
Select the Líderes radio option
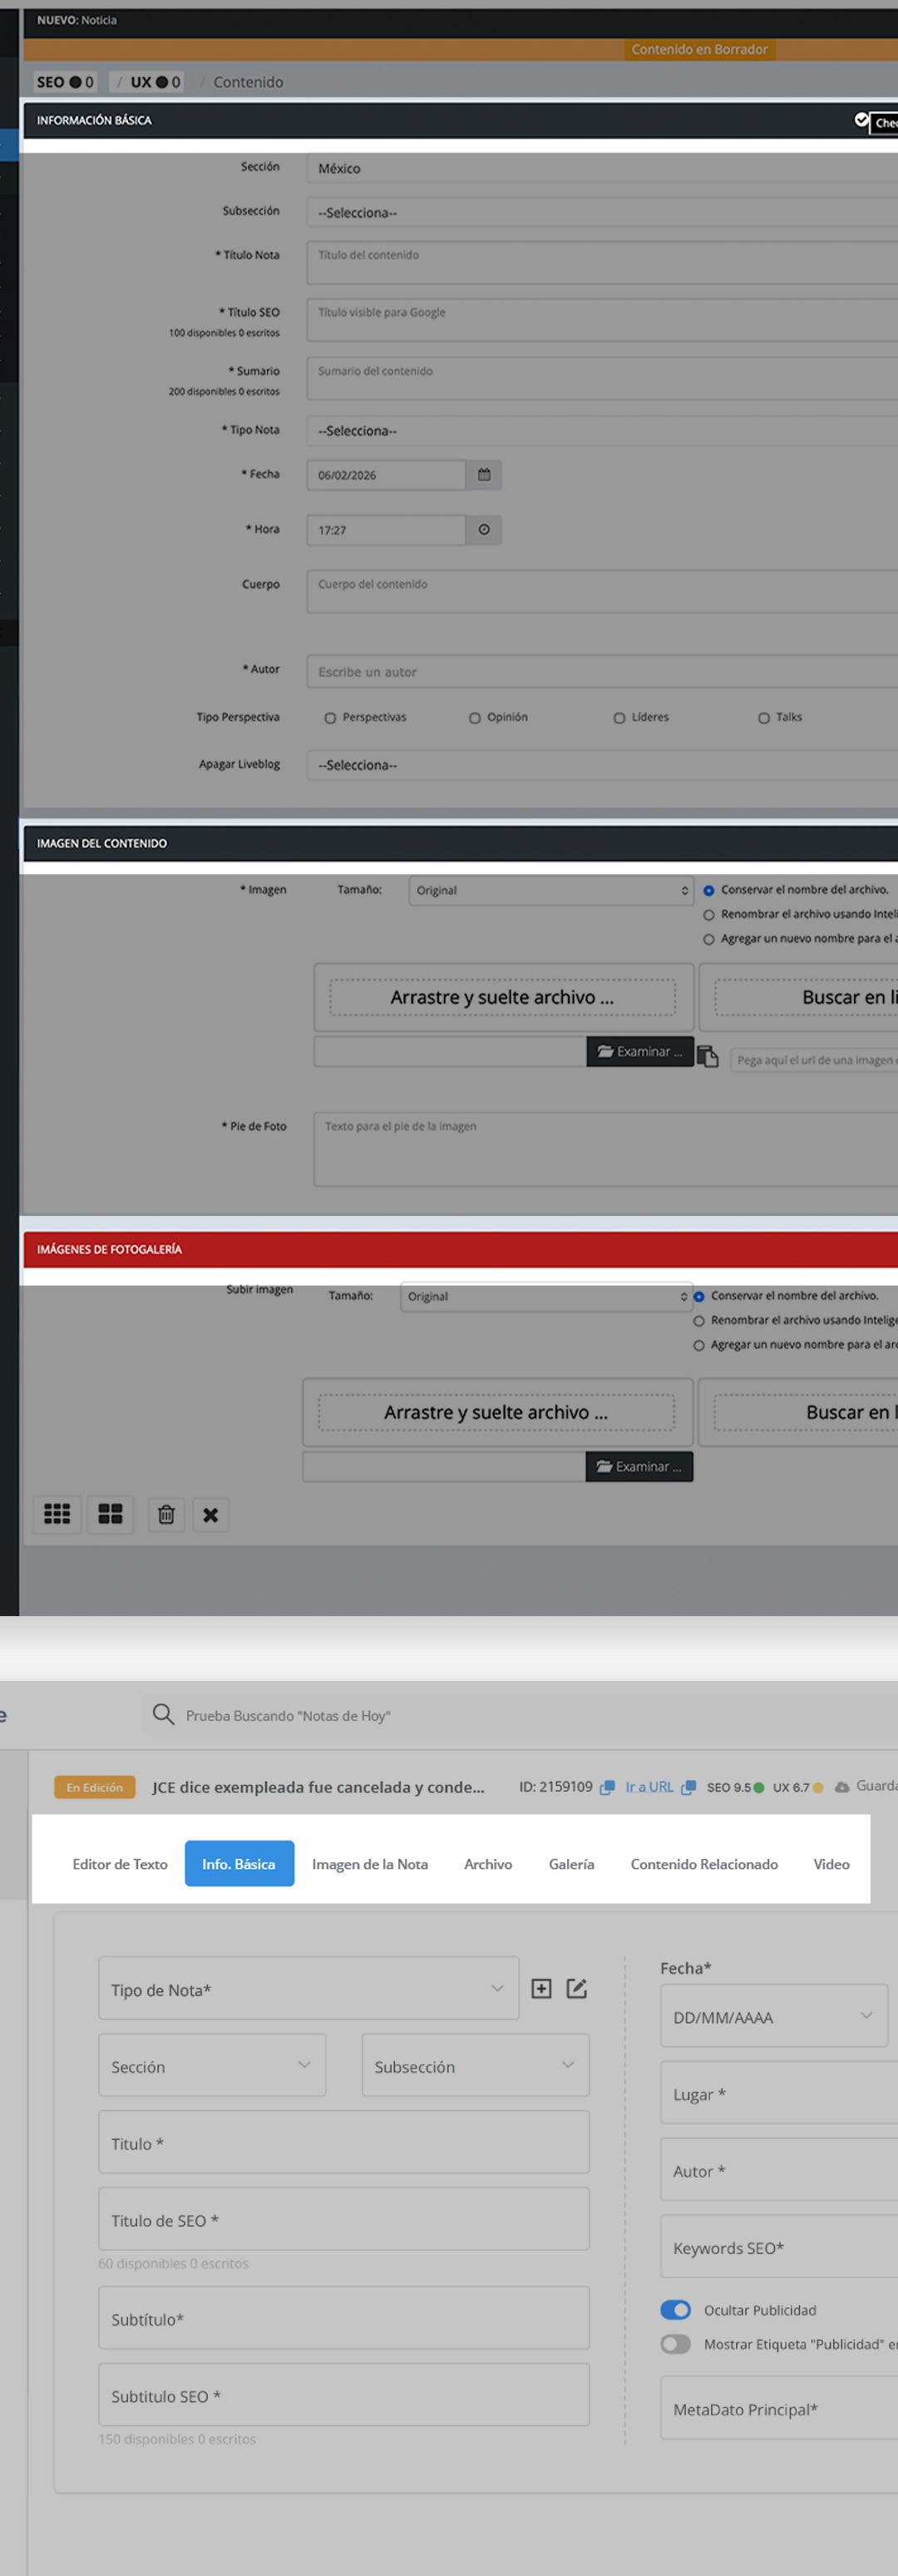coord(619,718)
